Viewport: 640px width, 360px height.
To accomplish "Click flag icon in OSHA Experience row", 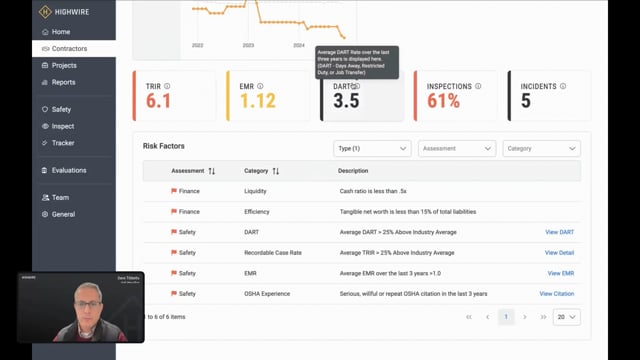I will [x=173, y=293].
